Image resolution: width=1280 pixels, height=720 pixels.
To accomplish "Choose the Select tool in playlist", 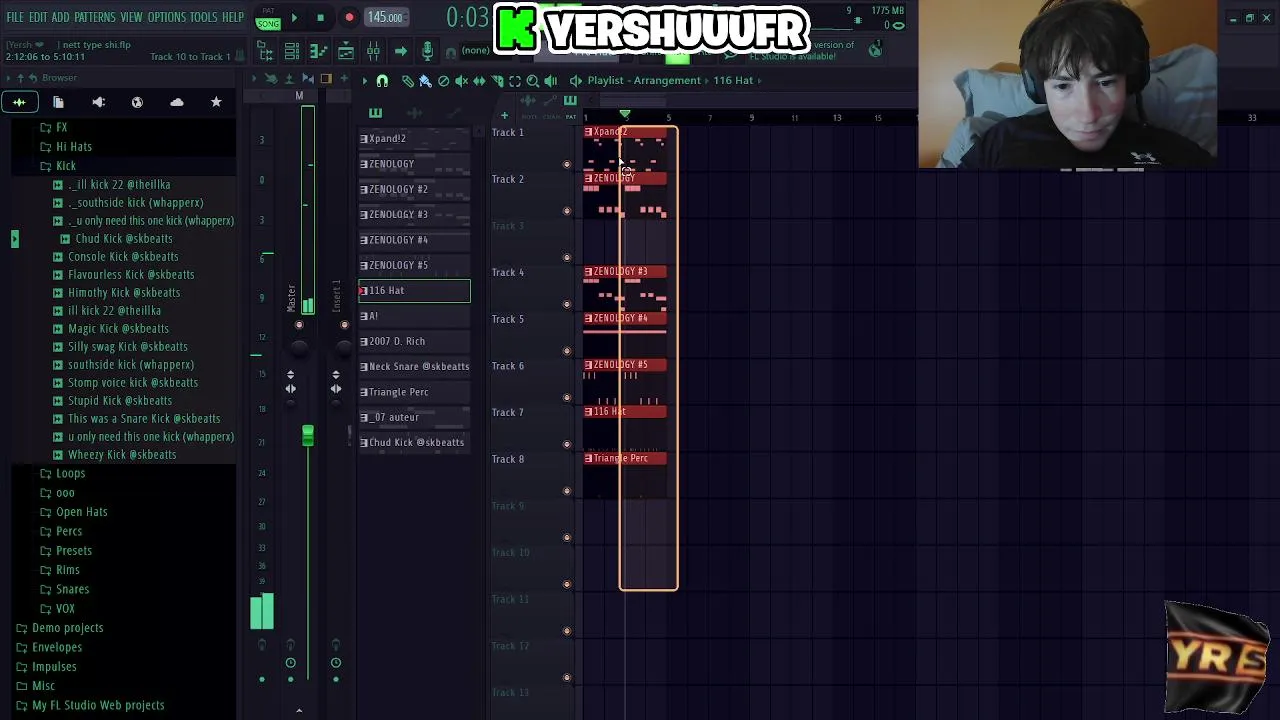I will pos(515,80).
